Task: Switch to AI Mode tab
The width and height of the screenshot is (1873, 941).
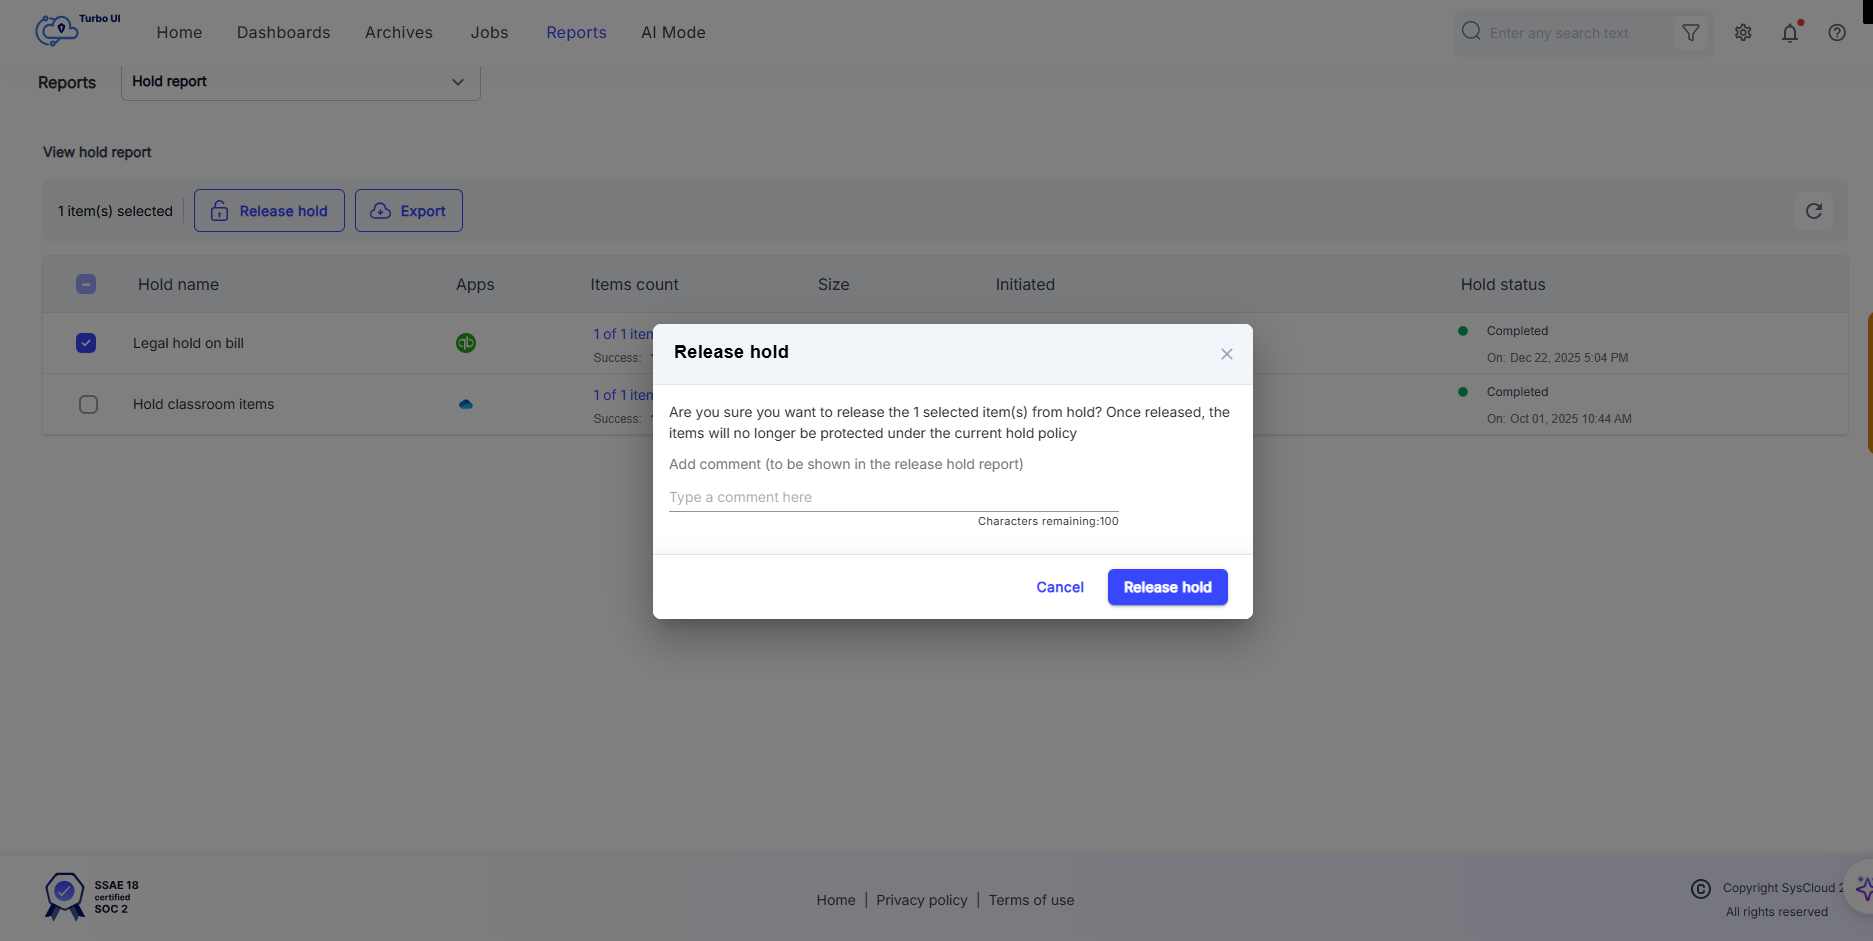Action: pyautogui.click(x=673, y=33)
